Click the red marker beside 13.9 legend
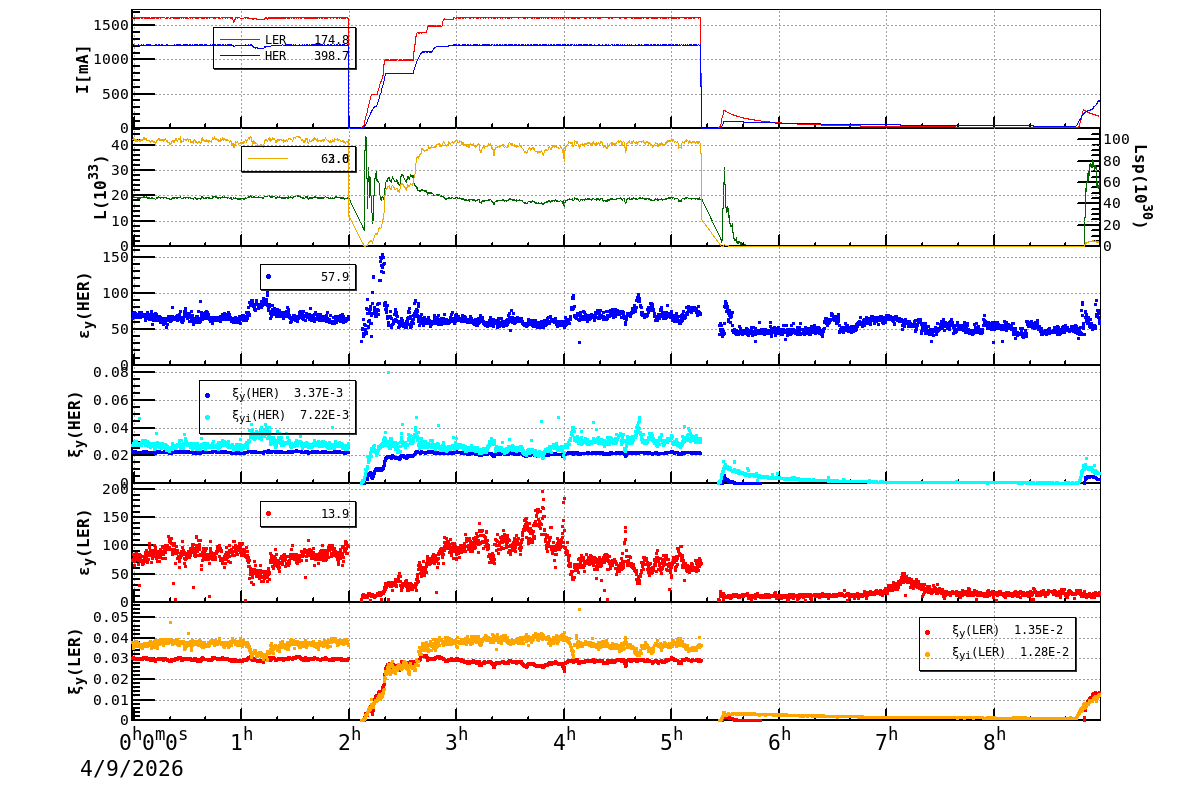Image resolution: width=1200 pixels, height=798 pixels. (268, 513)
